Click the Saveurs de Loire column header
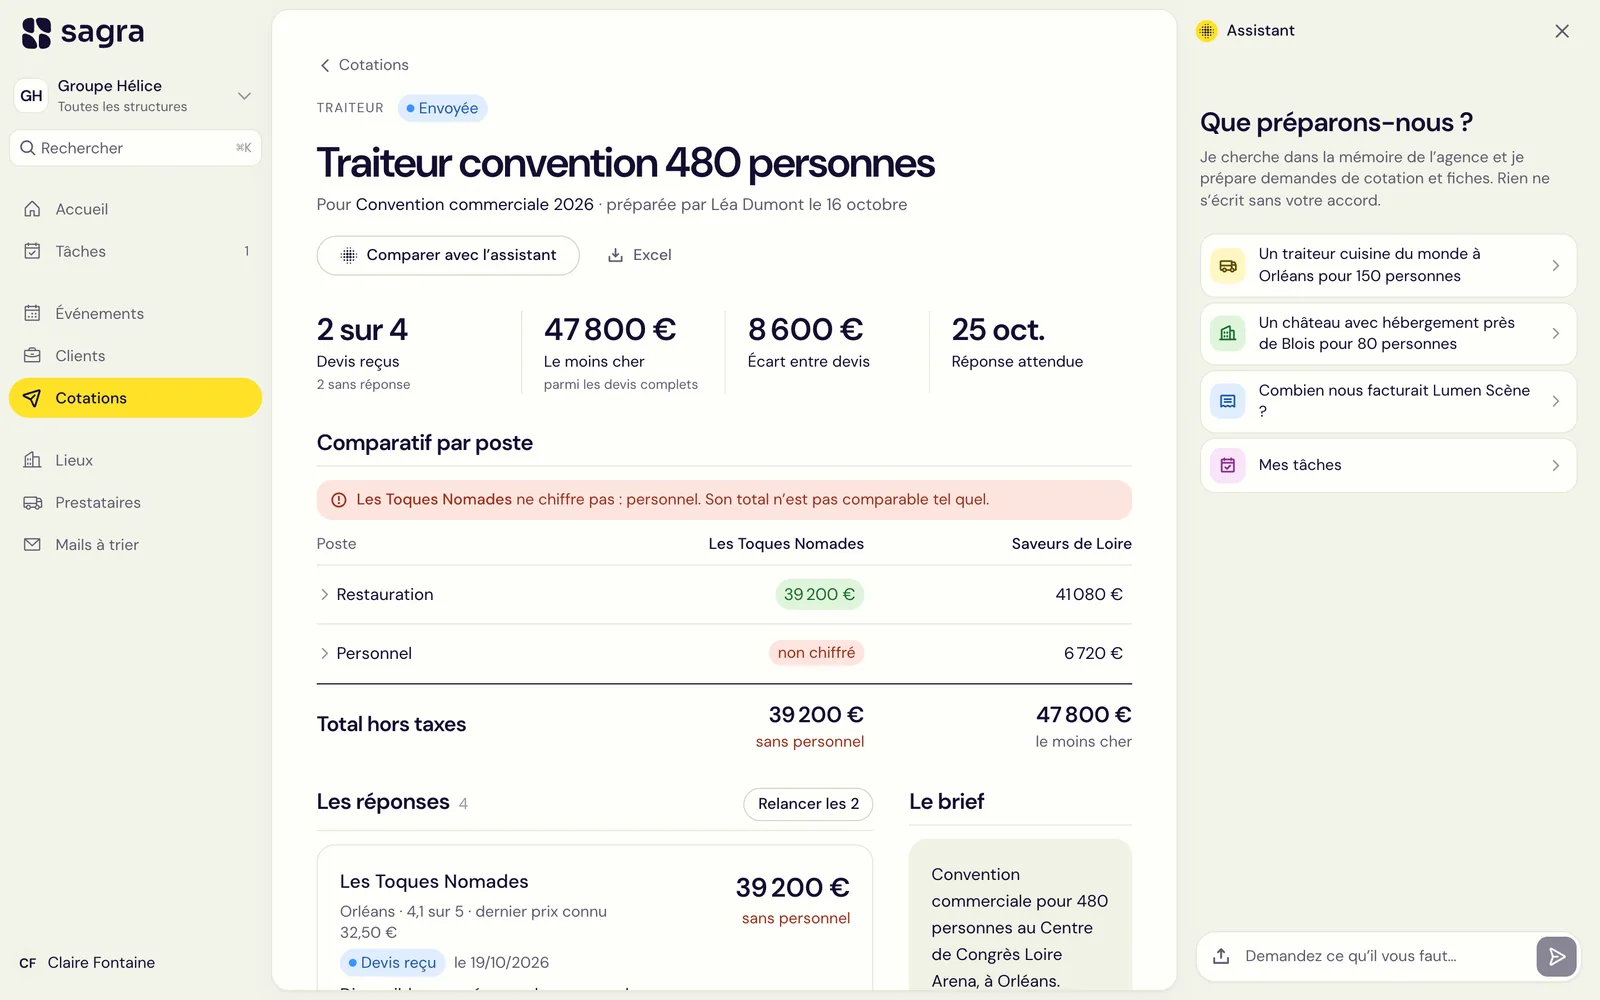 pos(1071,544)
